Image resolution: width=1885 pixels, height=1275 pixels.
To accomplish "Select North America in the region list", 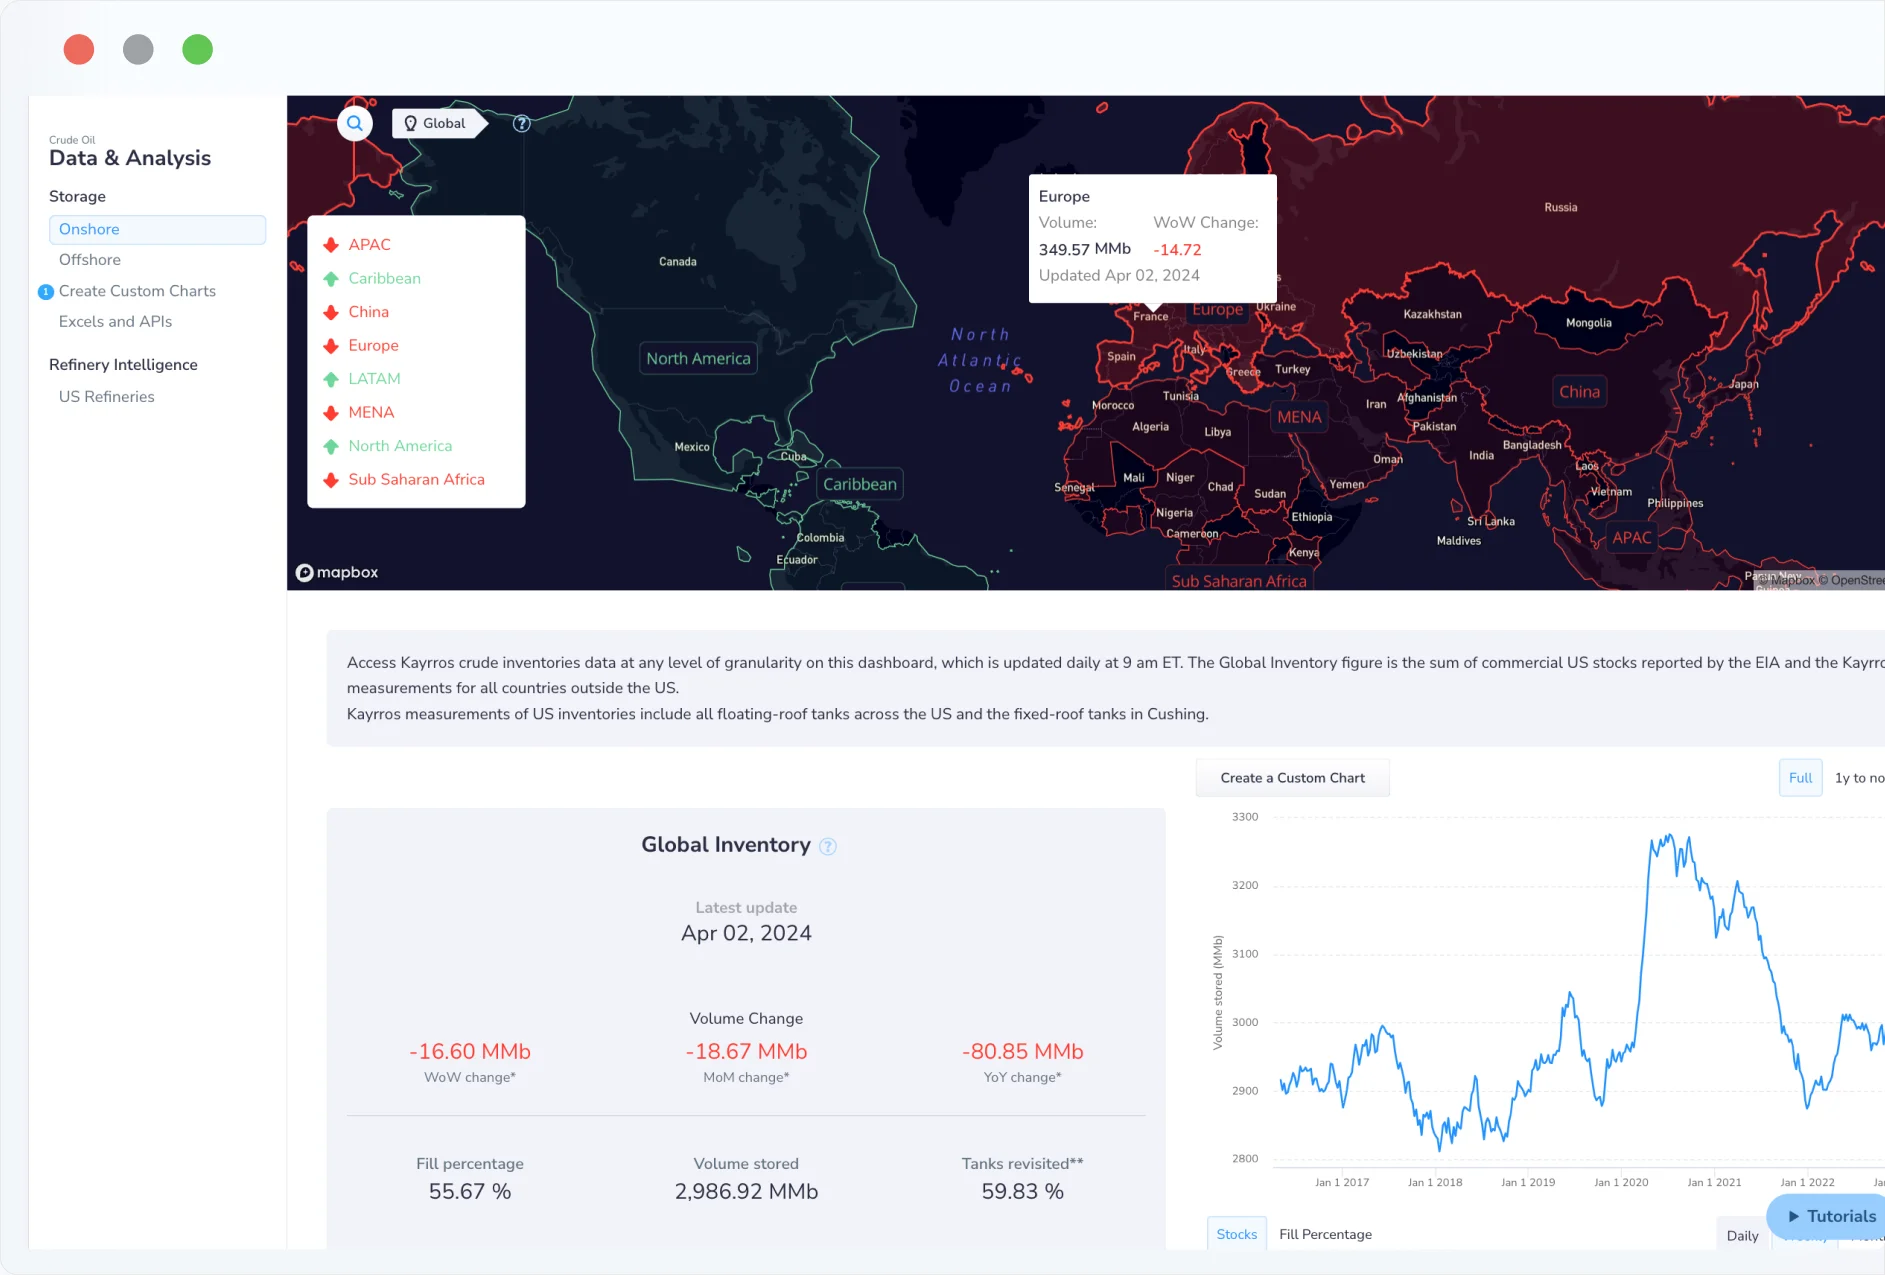I will point(400,446).
